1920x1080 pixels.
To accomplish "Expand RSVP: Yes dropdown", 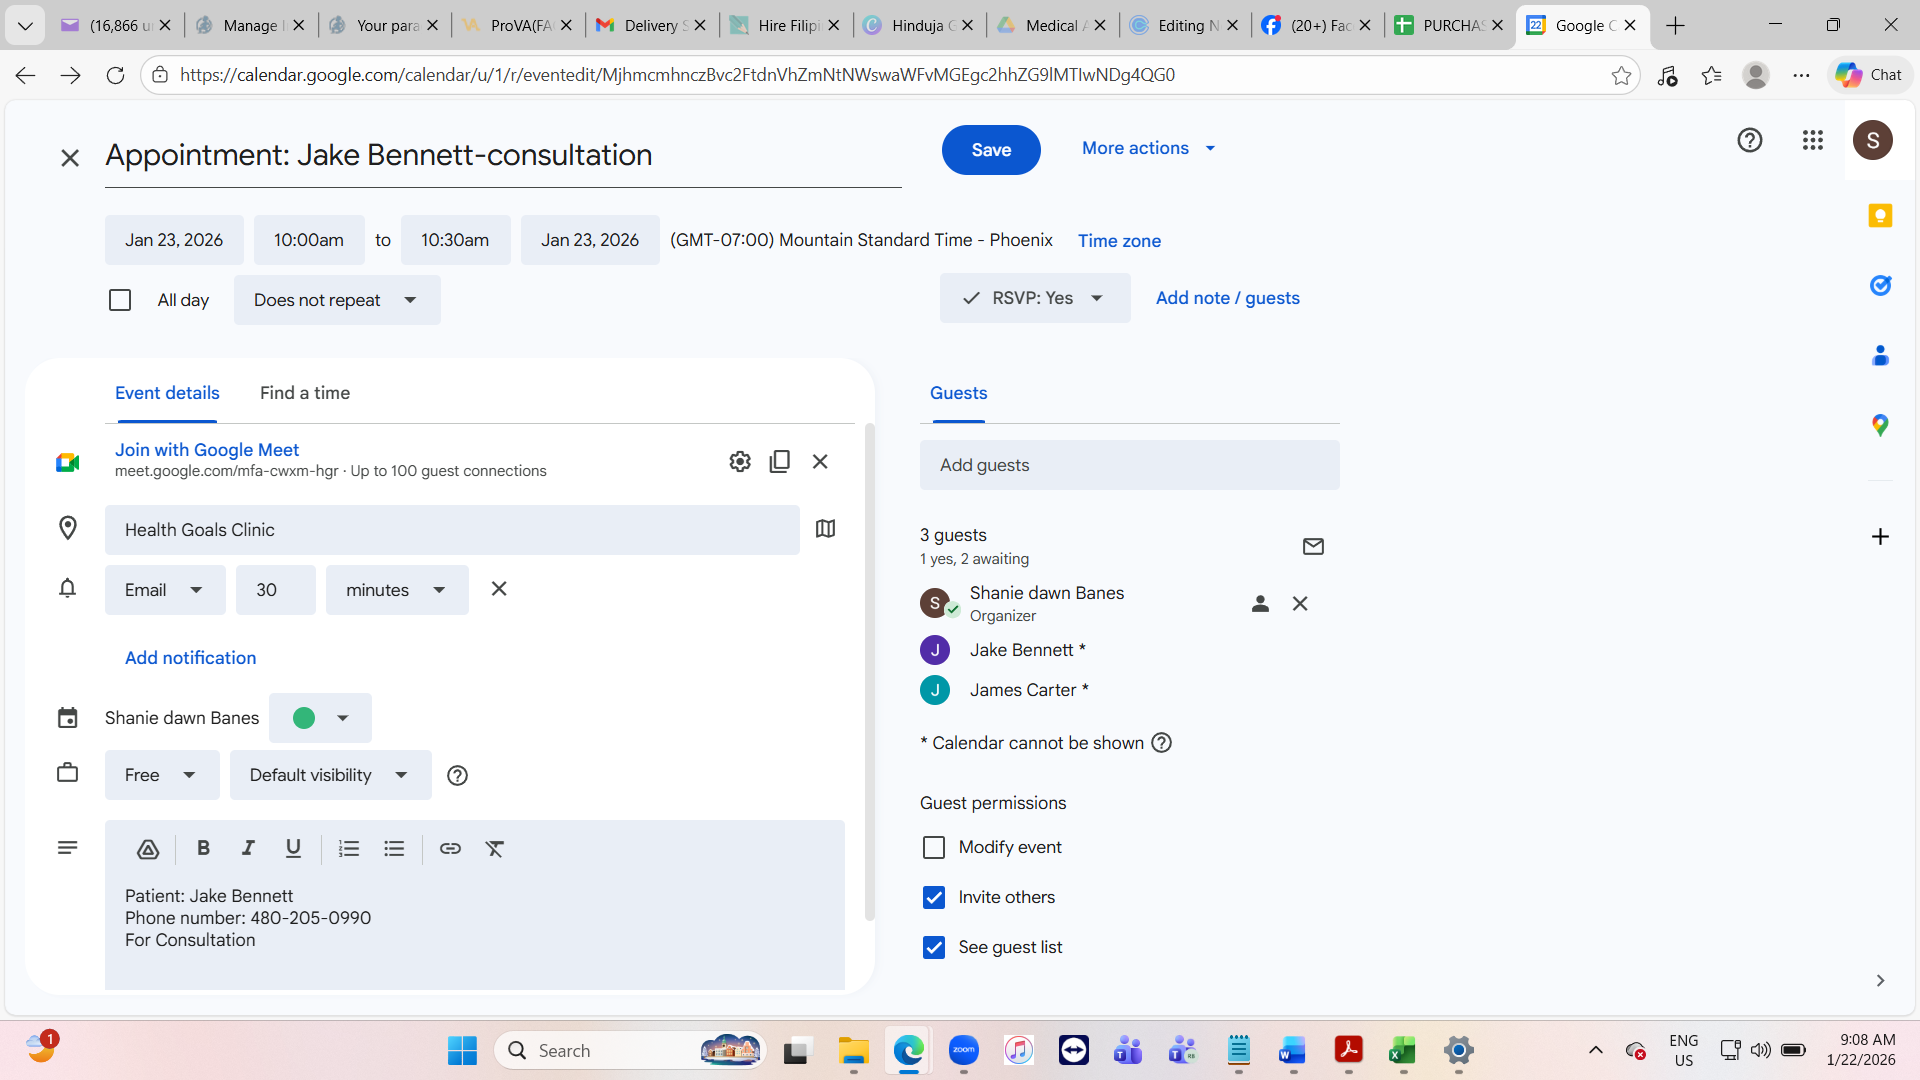I will (x=1034, y=298).
